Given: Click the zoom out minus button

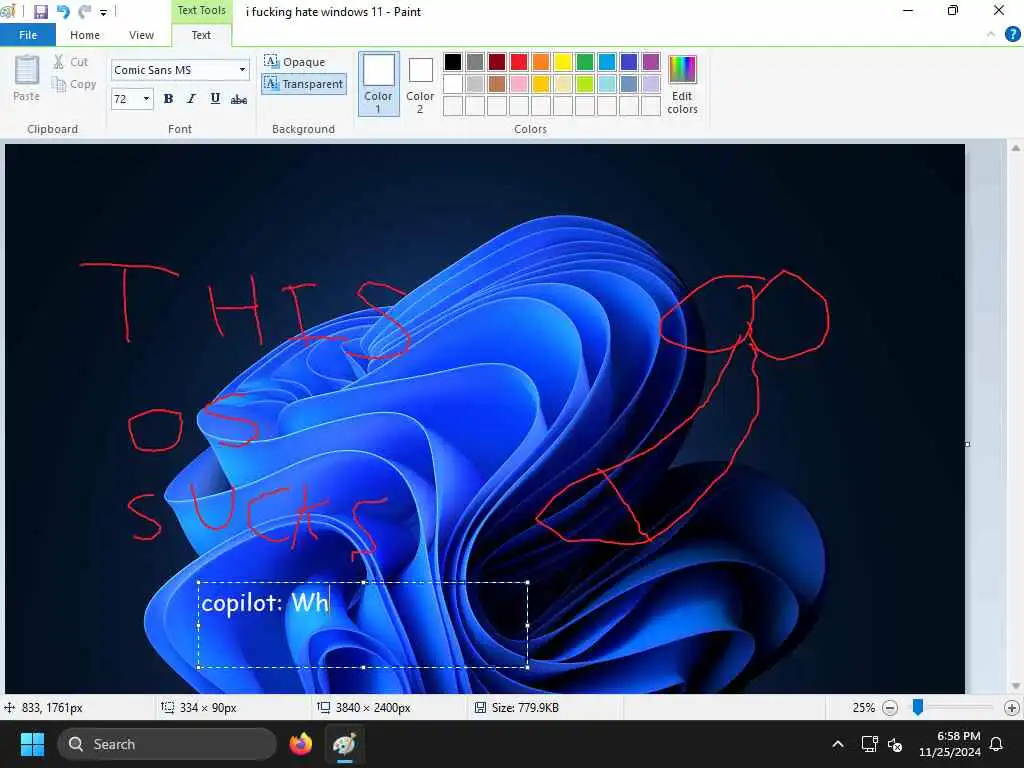Looking at the screenshot, I should (889, 708).
